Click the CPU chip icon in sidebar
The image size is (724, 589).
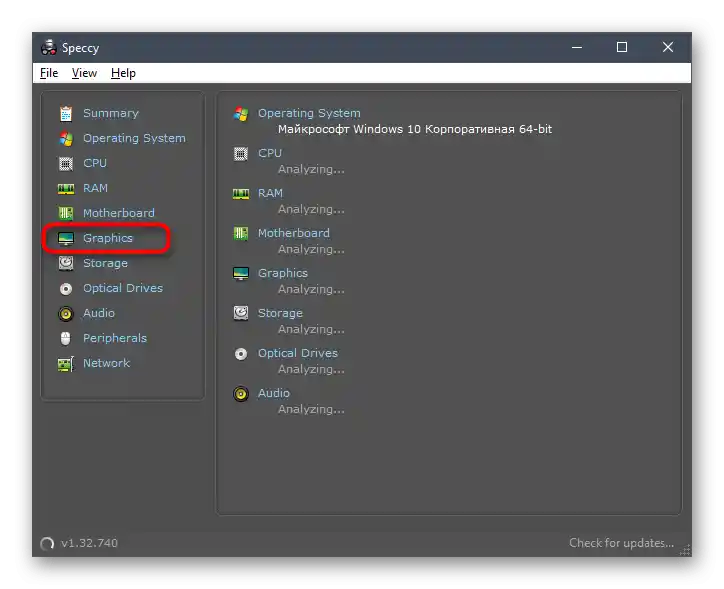[66, 163]
